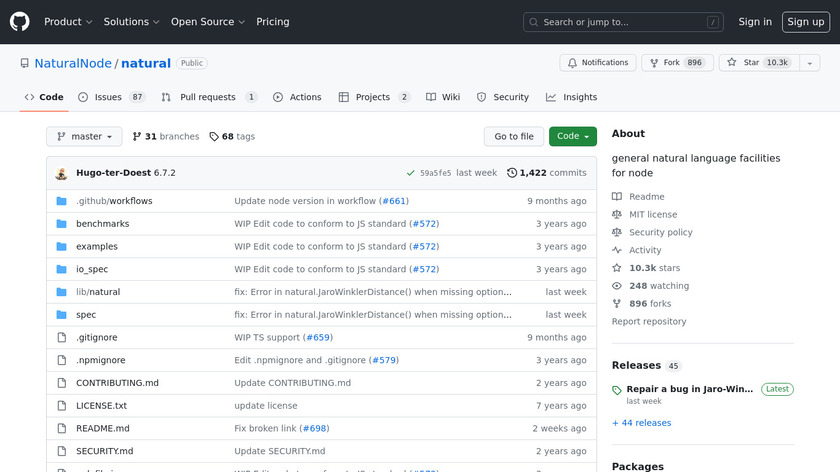Click the Go to file button
The image size is (840, 472).
[514, 137]
